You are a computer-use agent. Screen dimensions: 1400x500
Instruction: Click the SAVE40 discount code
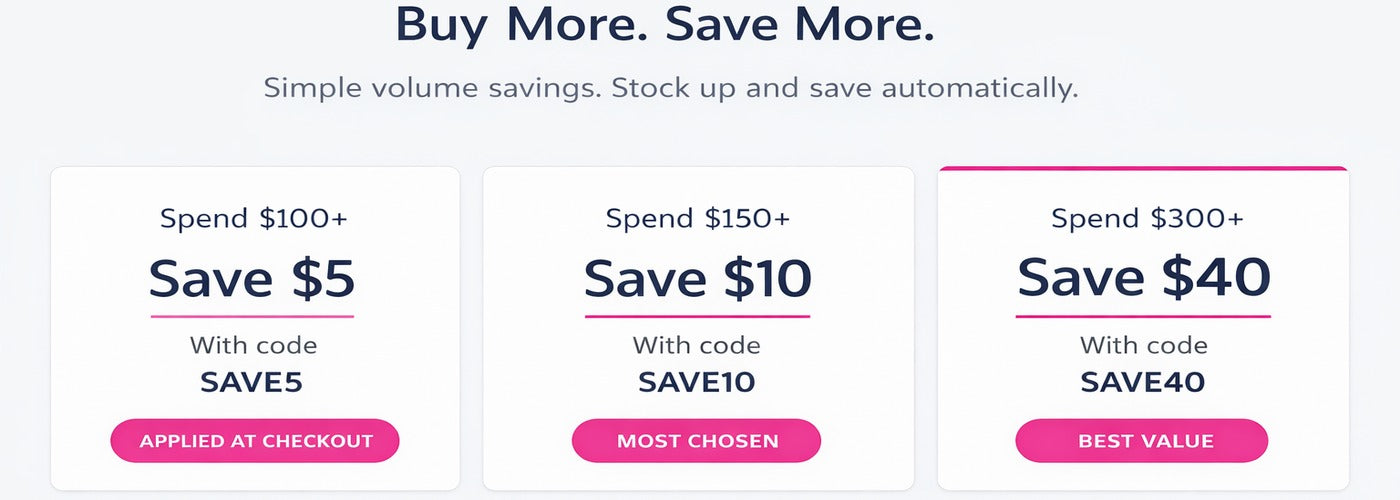point(1142,382)
